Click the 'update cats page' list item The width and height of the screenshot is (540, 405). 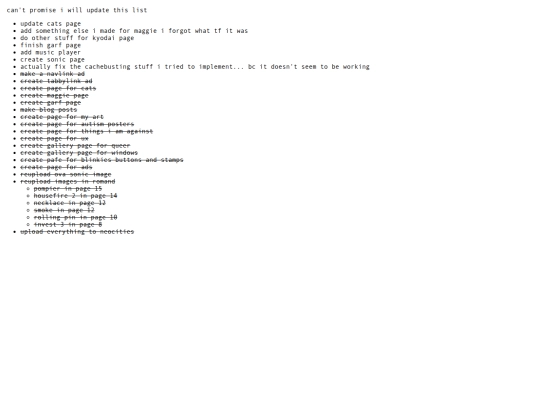[51, 24]
